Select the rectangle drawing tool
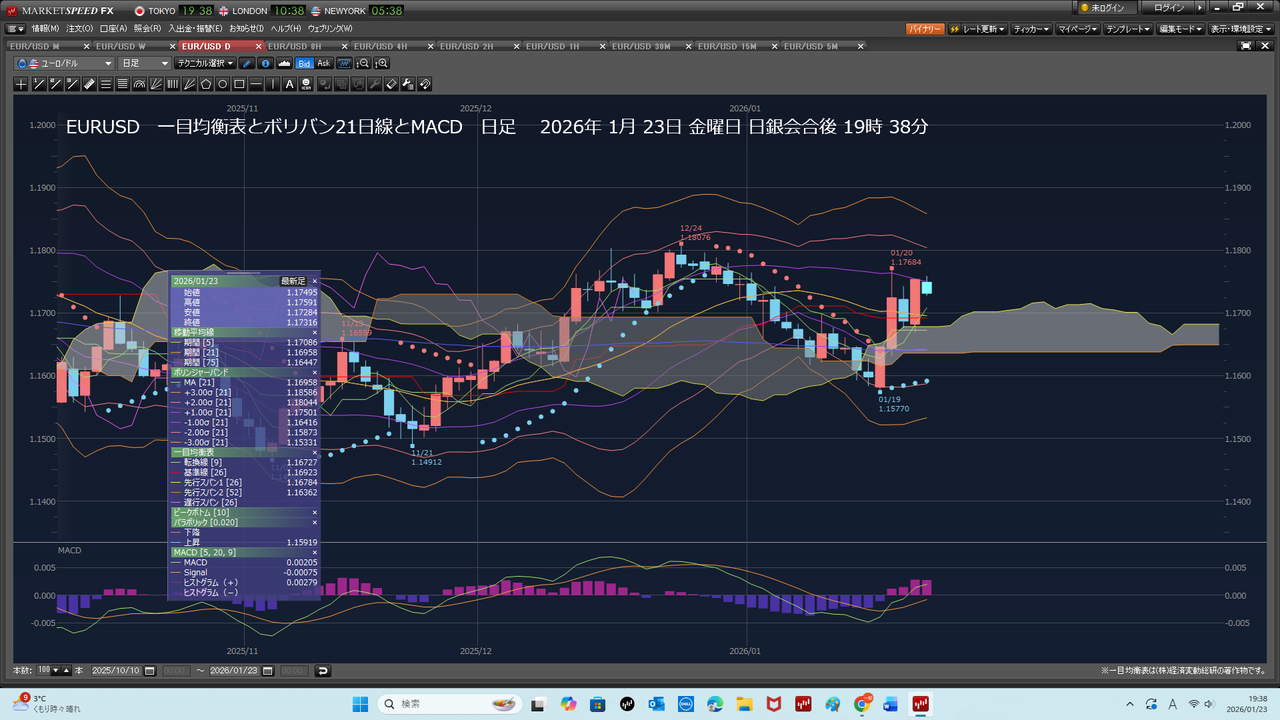Image resolution: width=1280 pixels, height=720 pixels. [240, 84]
